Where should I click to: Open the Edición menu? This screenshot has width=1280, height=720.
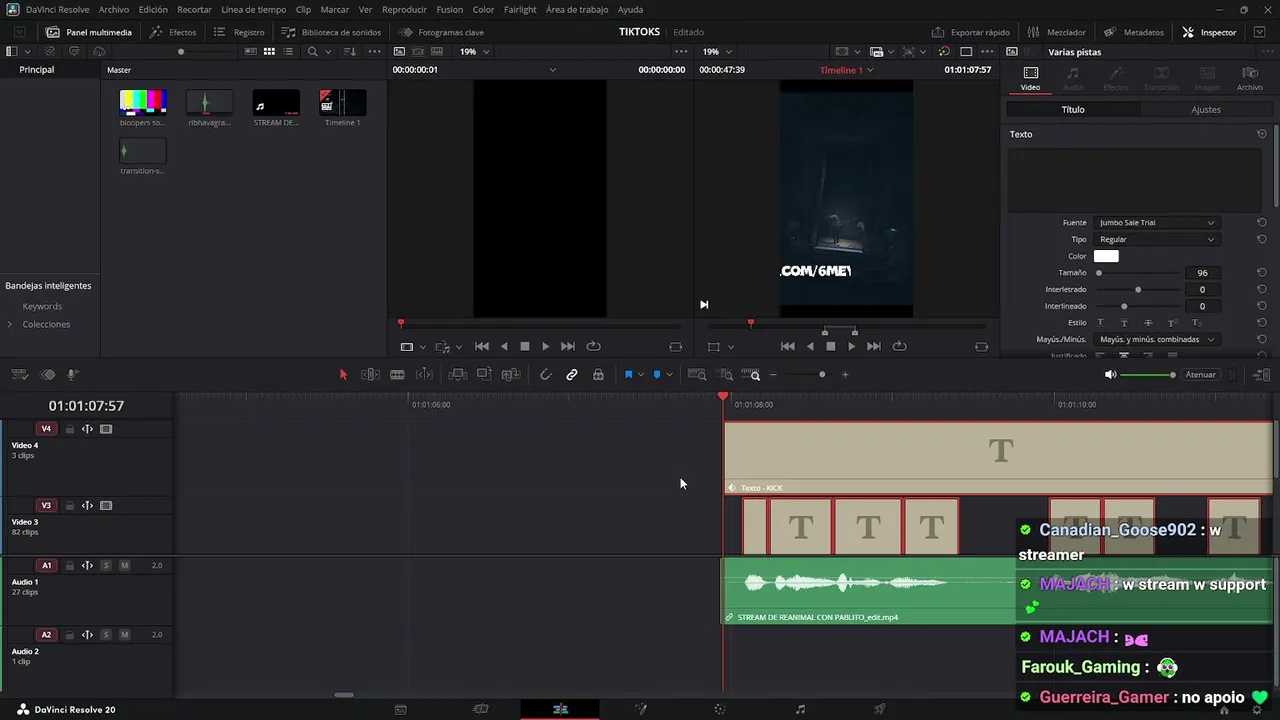pyautogui.click(x=153, y=9)
